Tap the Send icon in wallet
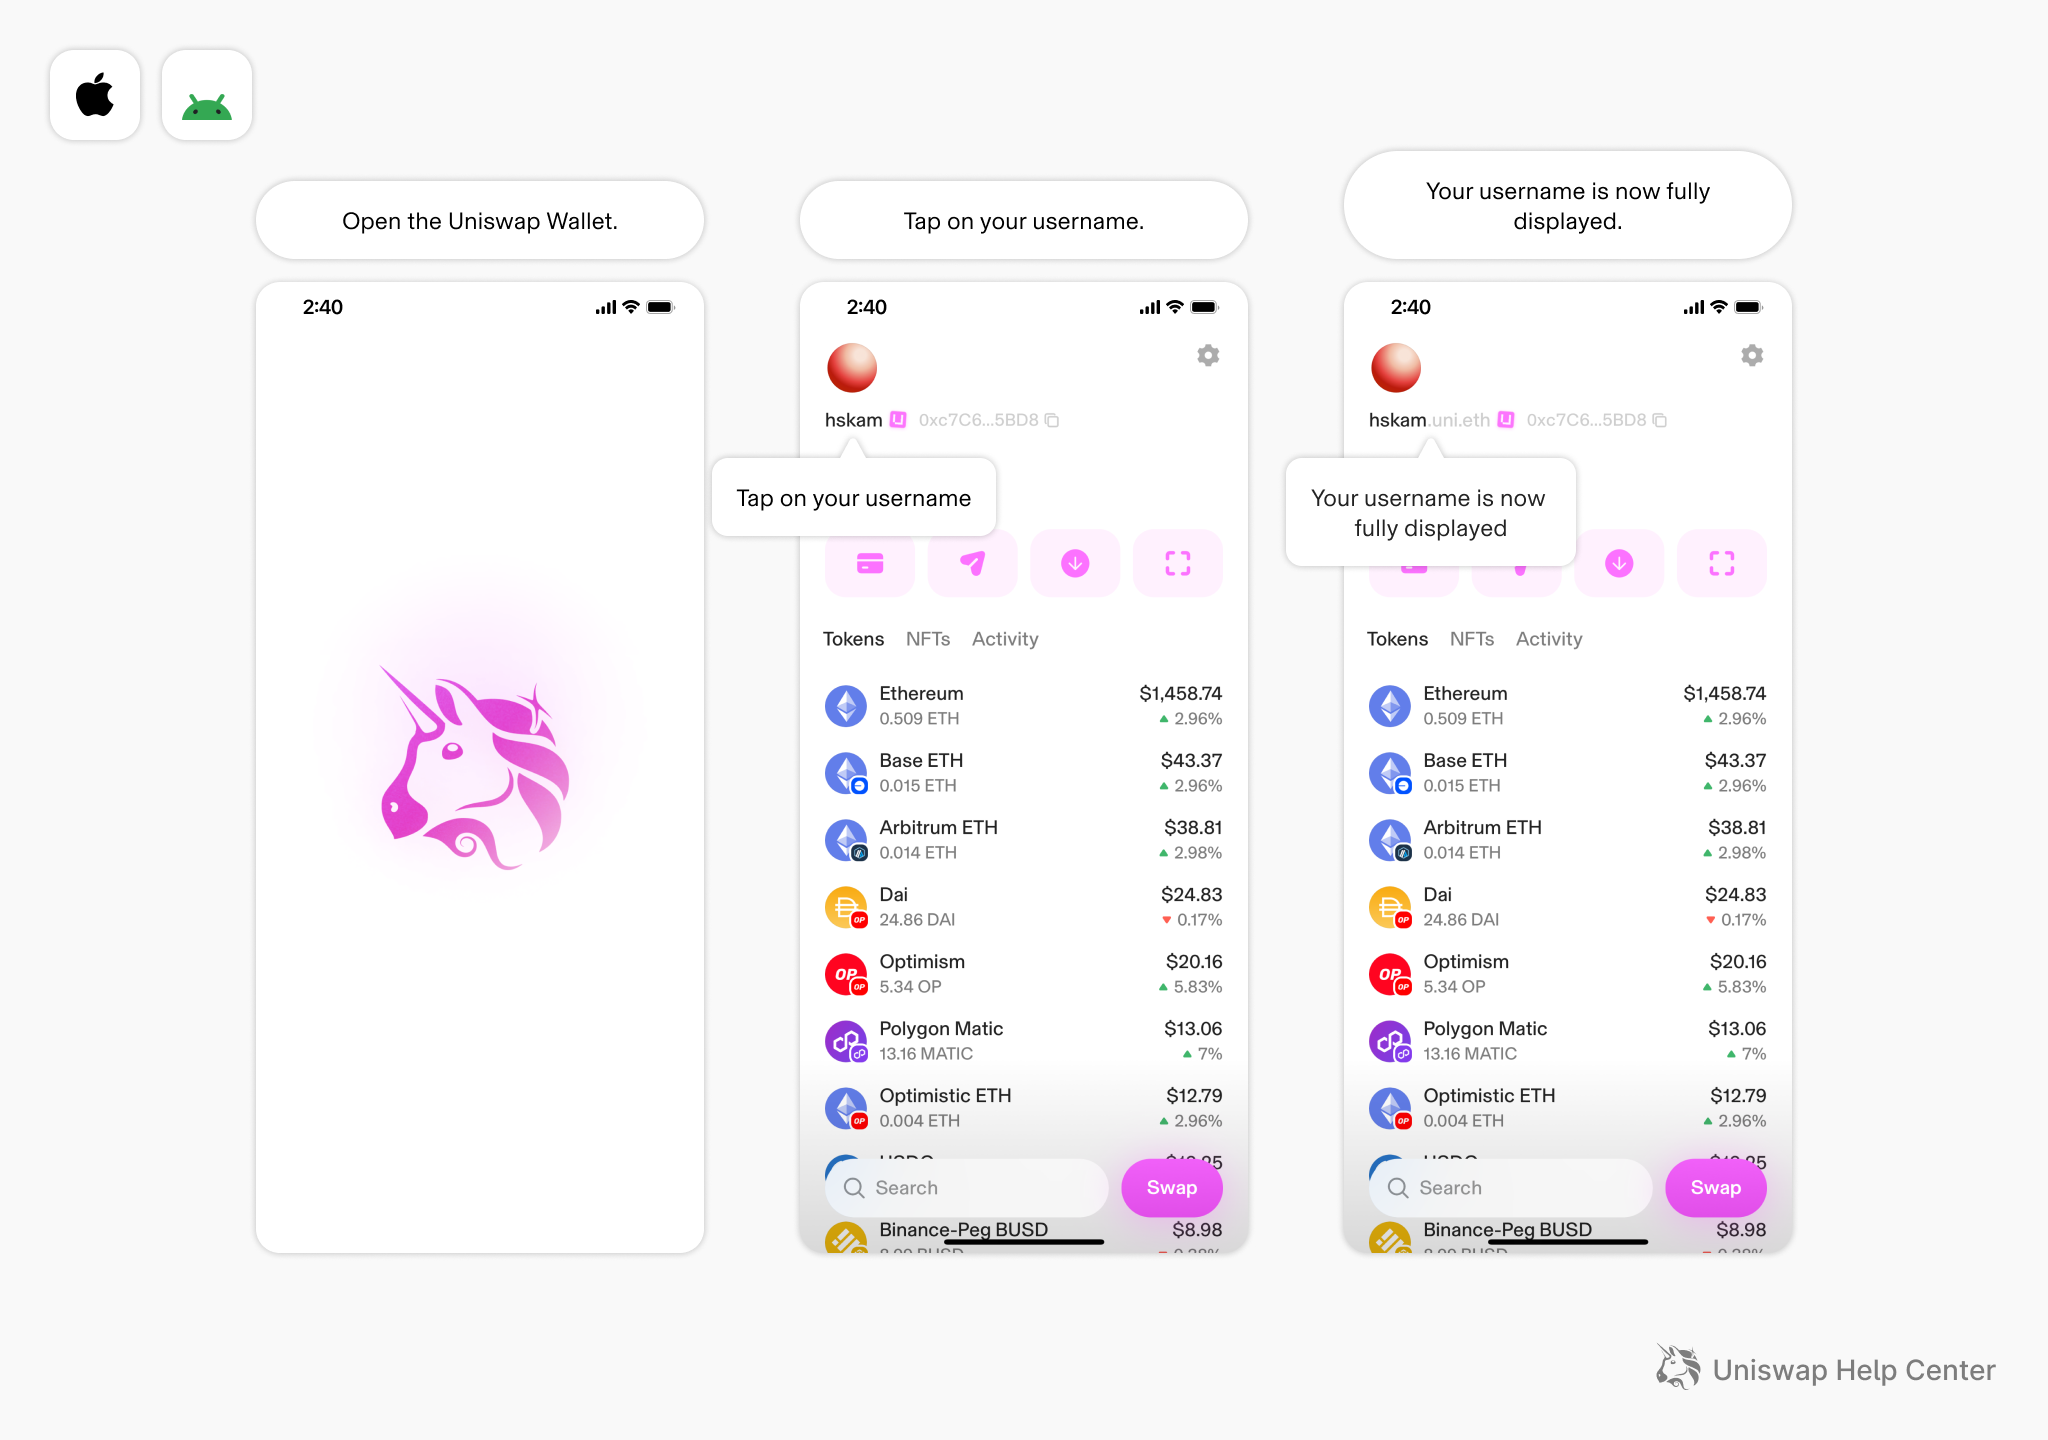Image resolution: width=2048 pixels, height=1440 pixels. (x=969, y=563)
